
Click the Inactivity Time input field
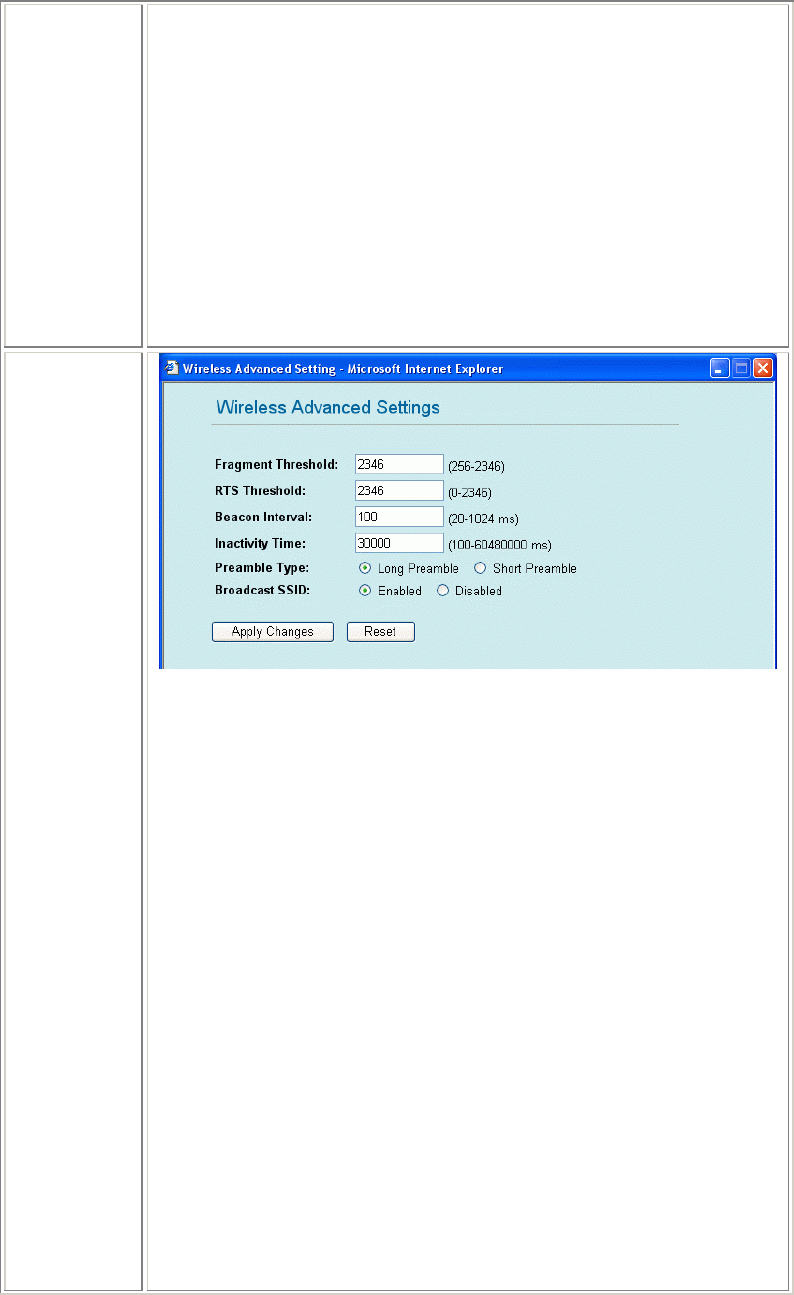(x=399, y=542)
